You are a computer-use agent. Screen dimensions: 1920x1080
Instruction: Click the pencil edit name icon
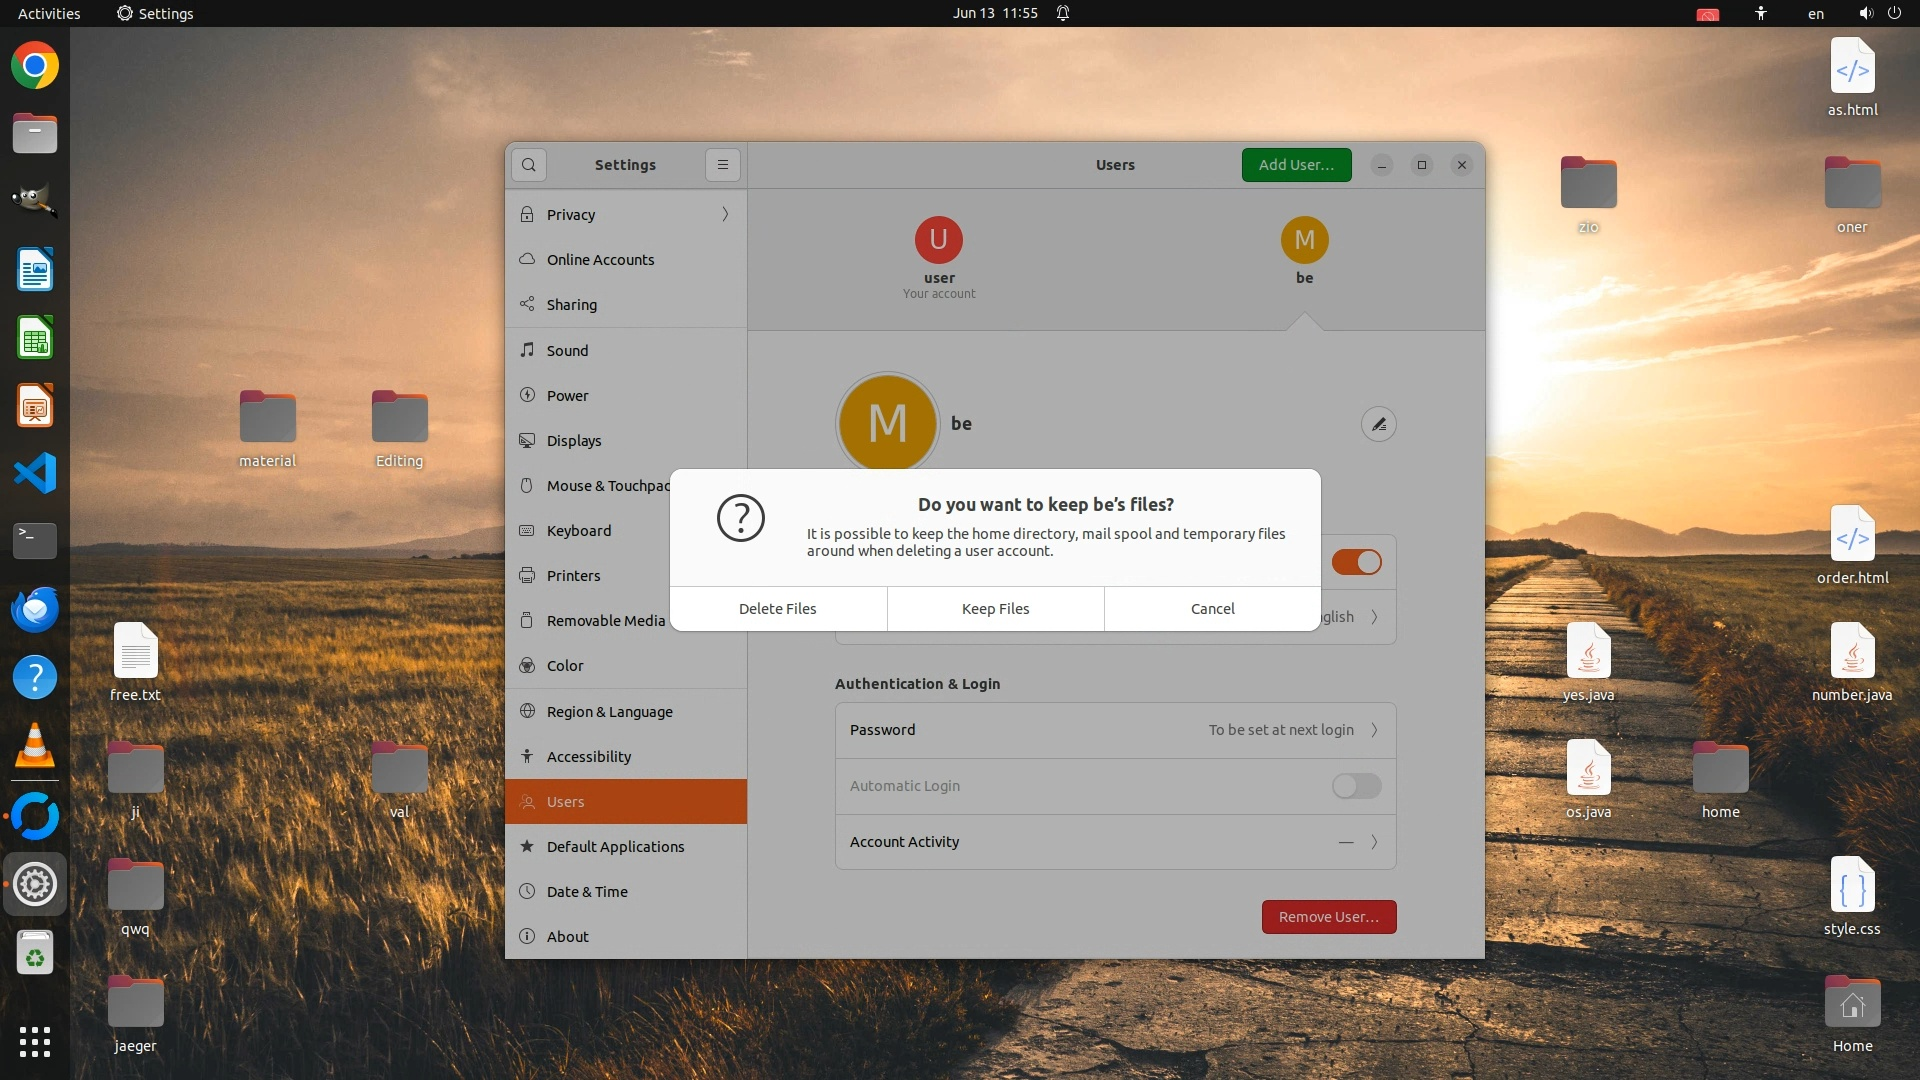point(1378,424)
